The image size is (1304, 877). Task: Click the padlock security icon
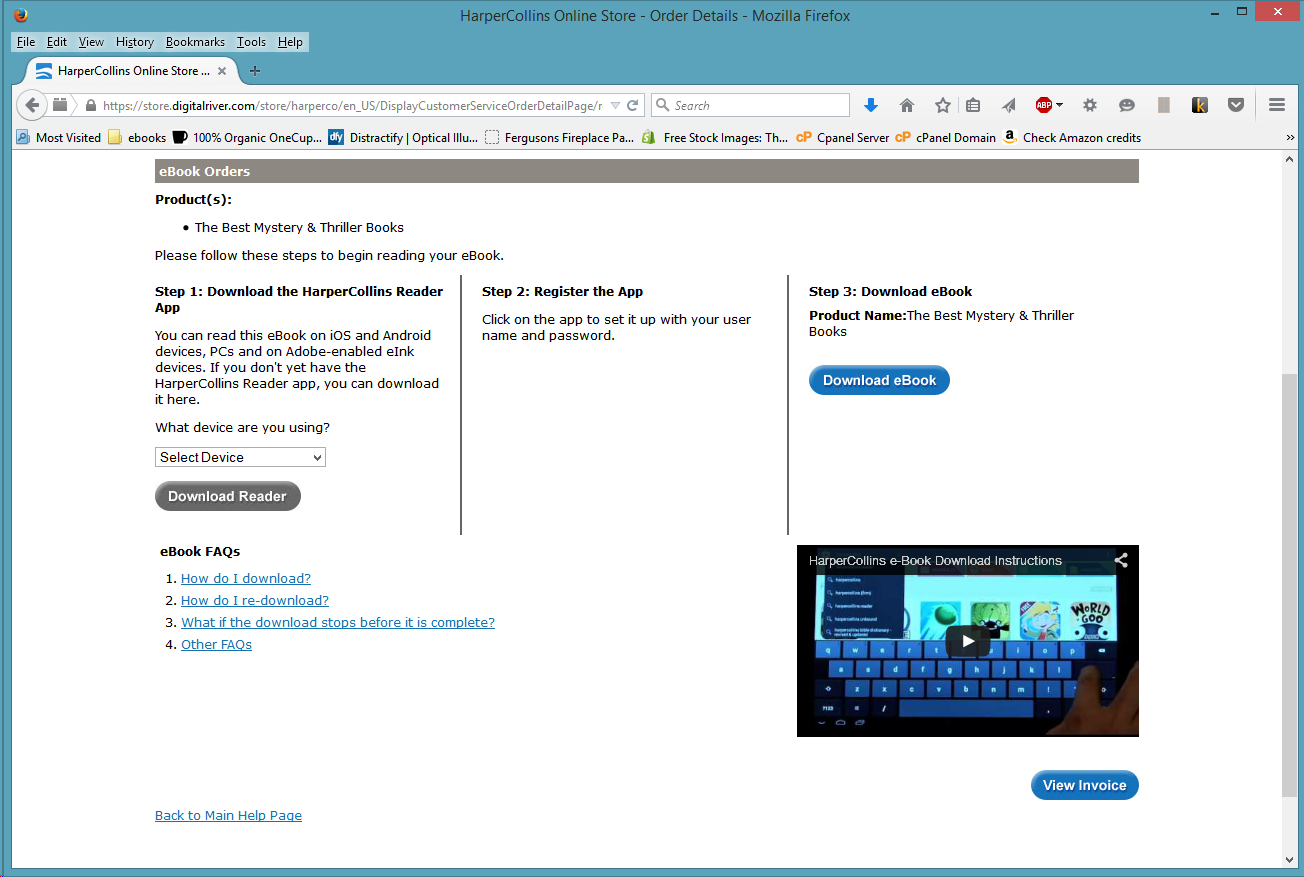point(90,105)
